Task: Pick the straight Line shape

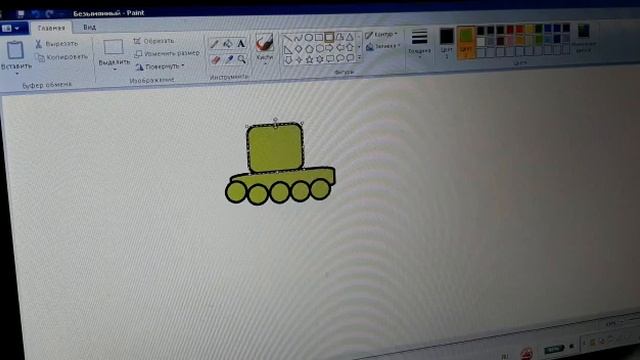Action: 288,38
